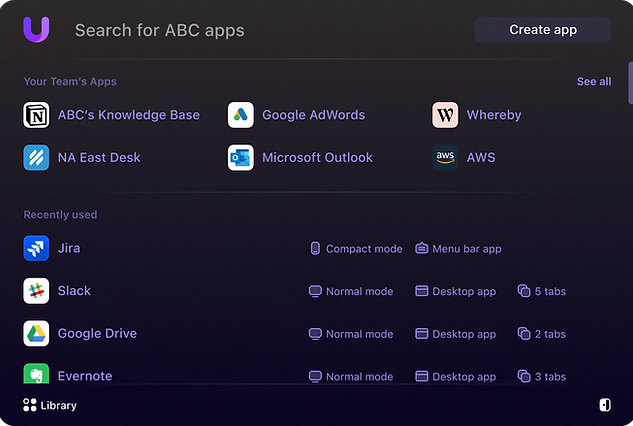The width and height of the screenshot is (633, 426).
Task: Select Slack in Recently used
Action: pyautogui.click(x=74, y=291)
